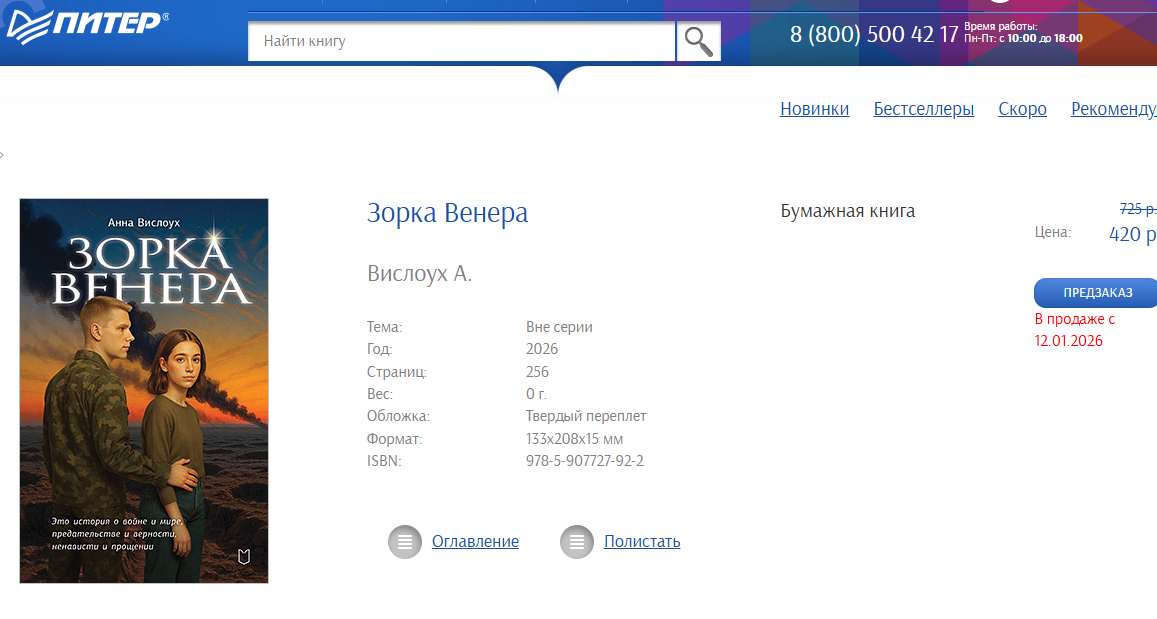
Task: Open the Скоро section
Action: pos(1023,109)
